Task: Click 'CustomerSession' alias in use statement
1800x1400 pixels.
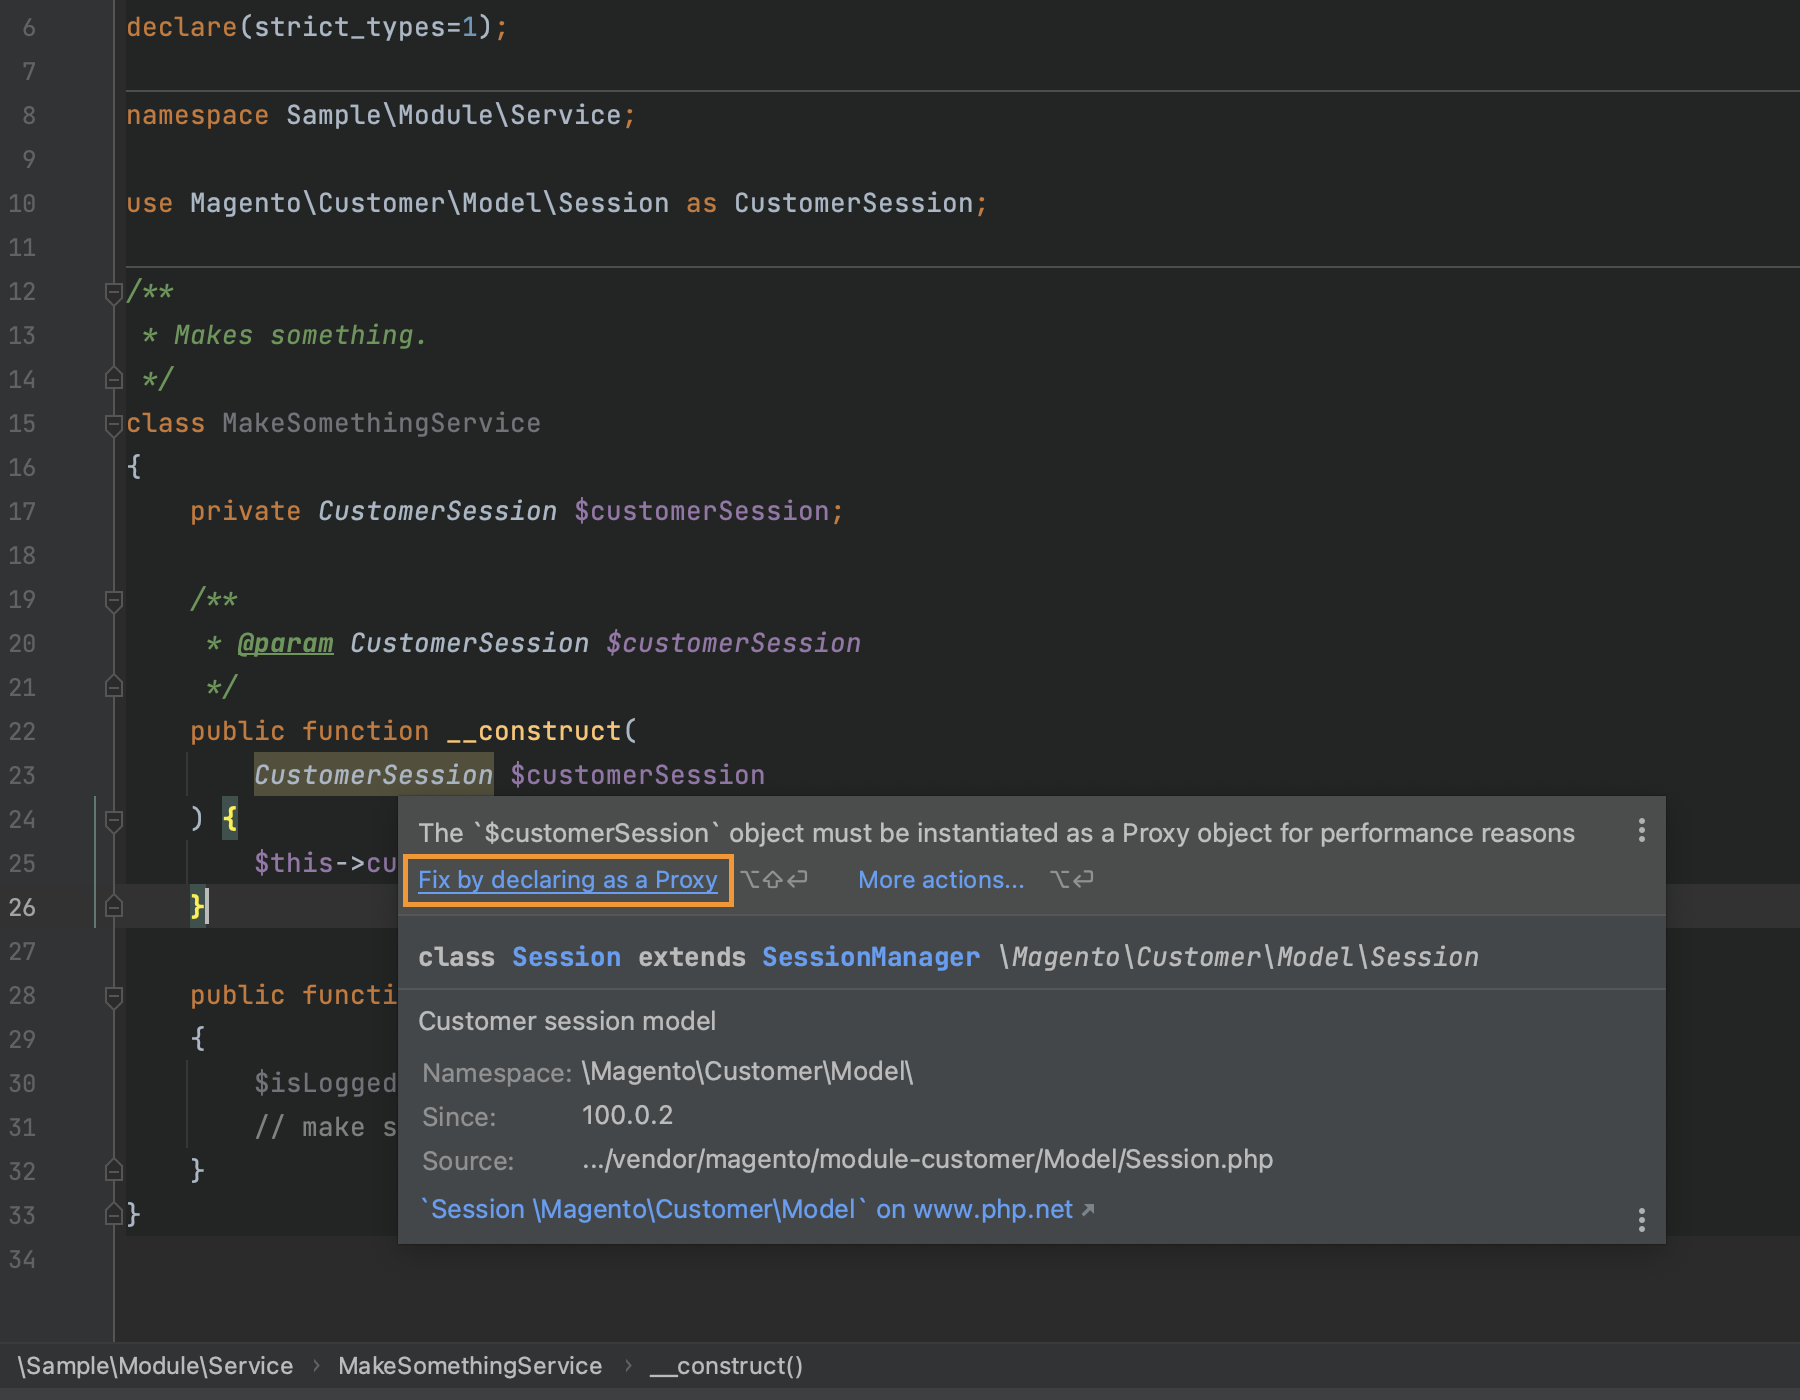Action: [853, 203]
